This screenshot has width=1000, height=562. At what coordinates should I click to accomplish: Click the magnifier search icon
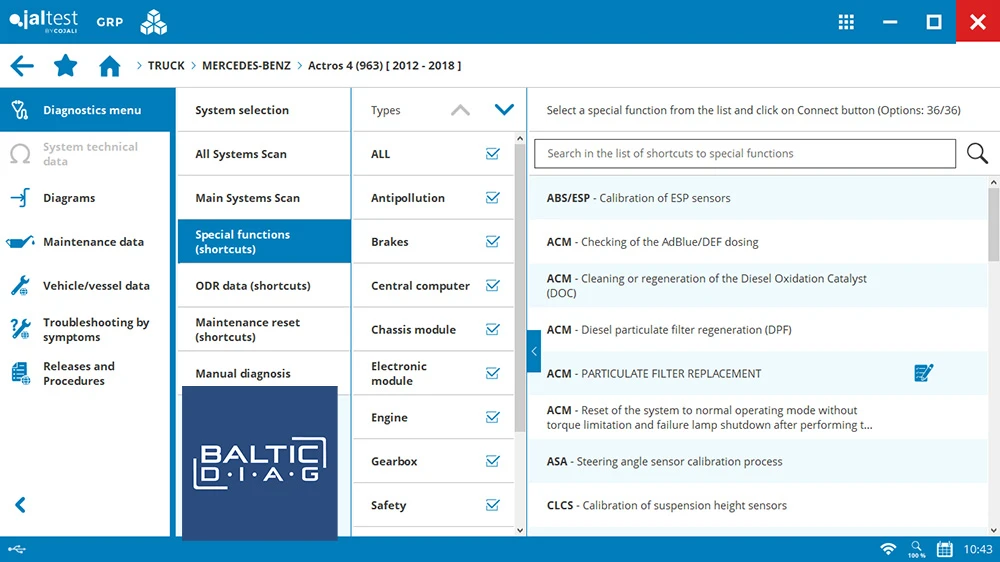click(976, 153)
